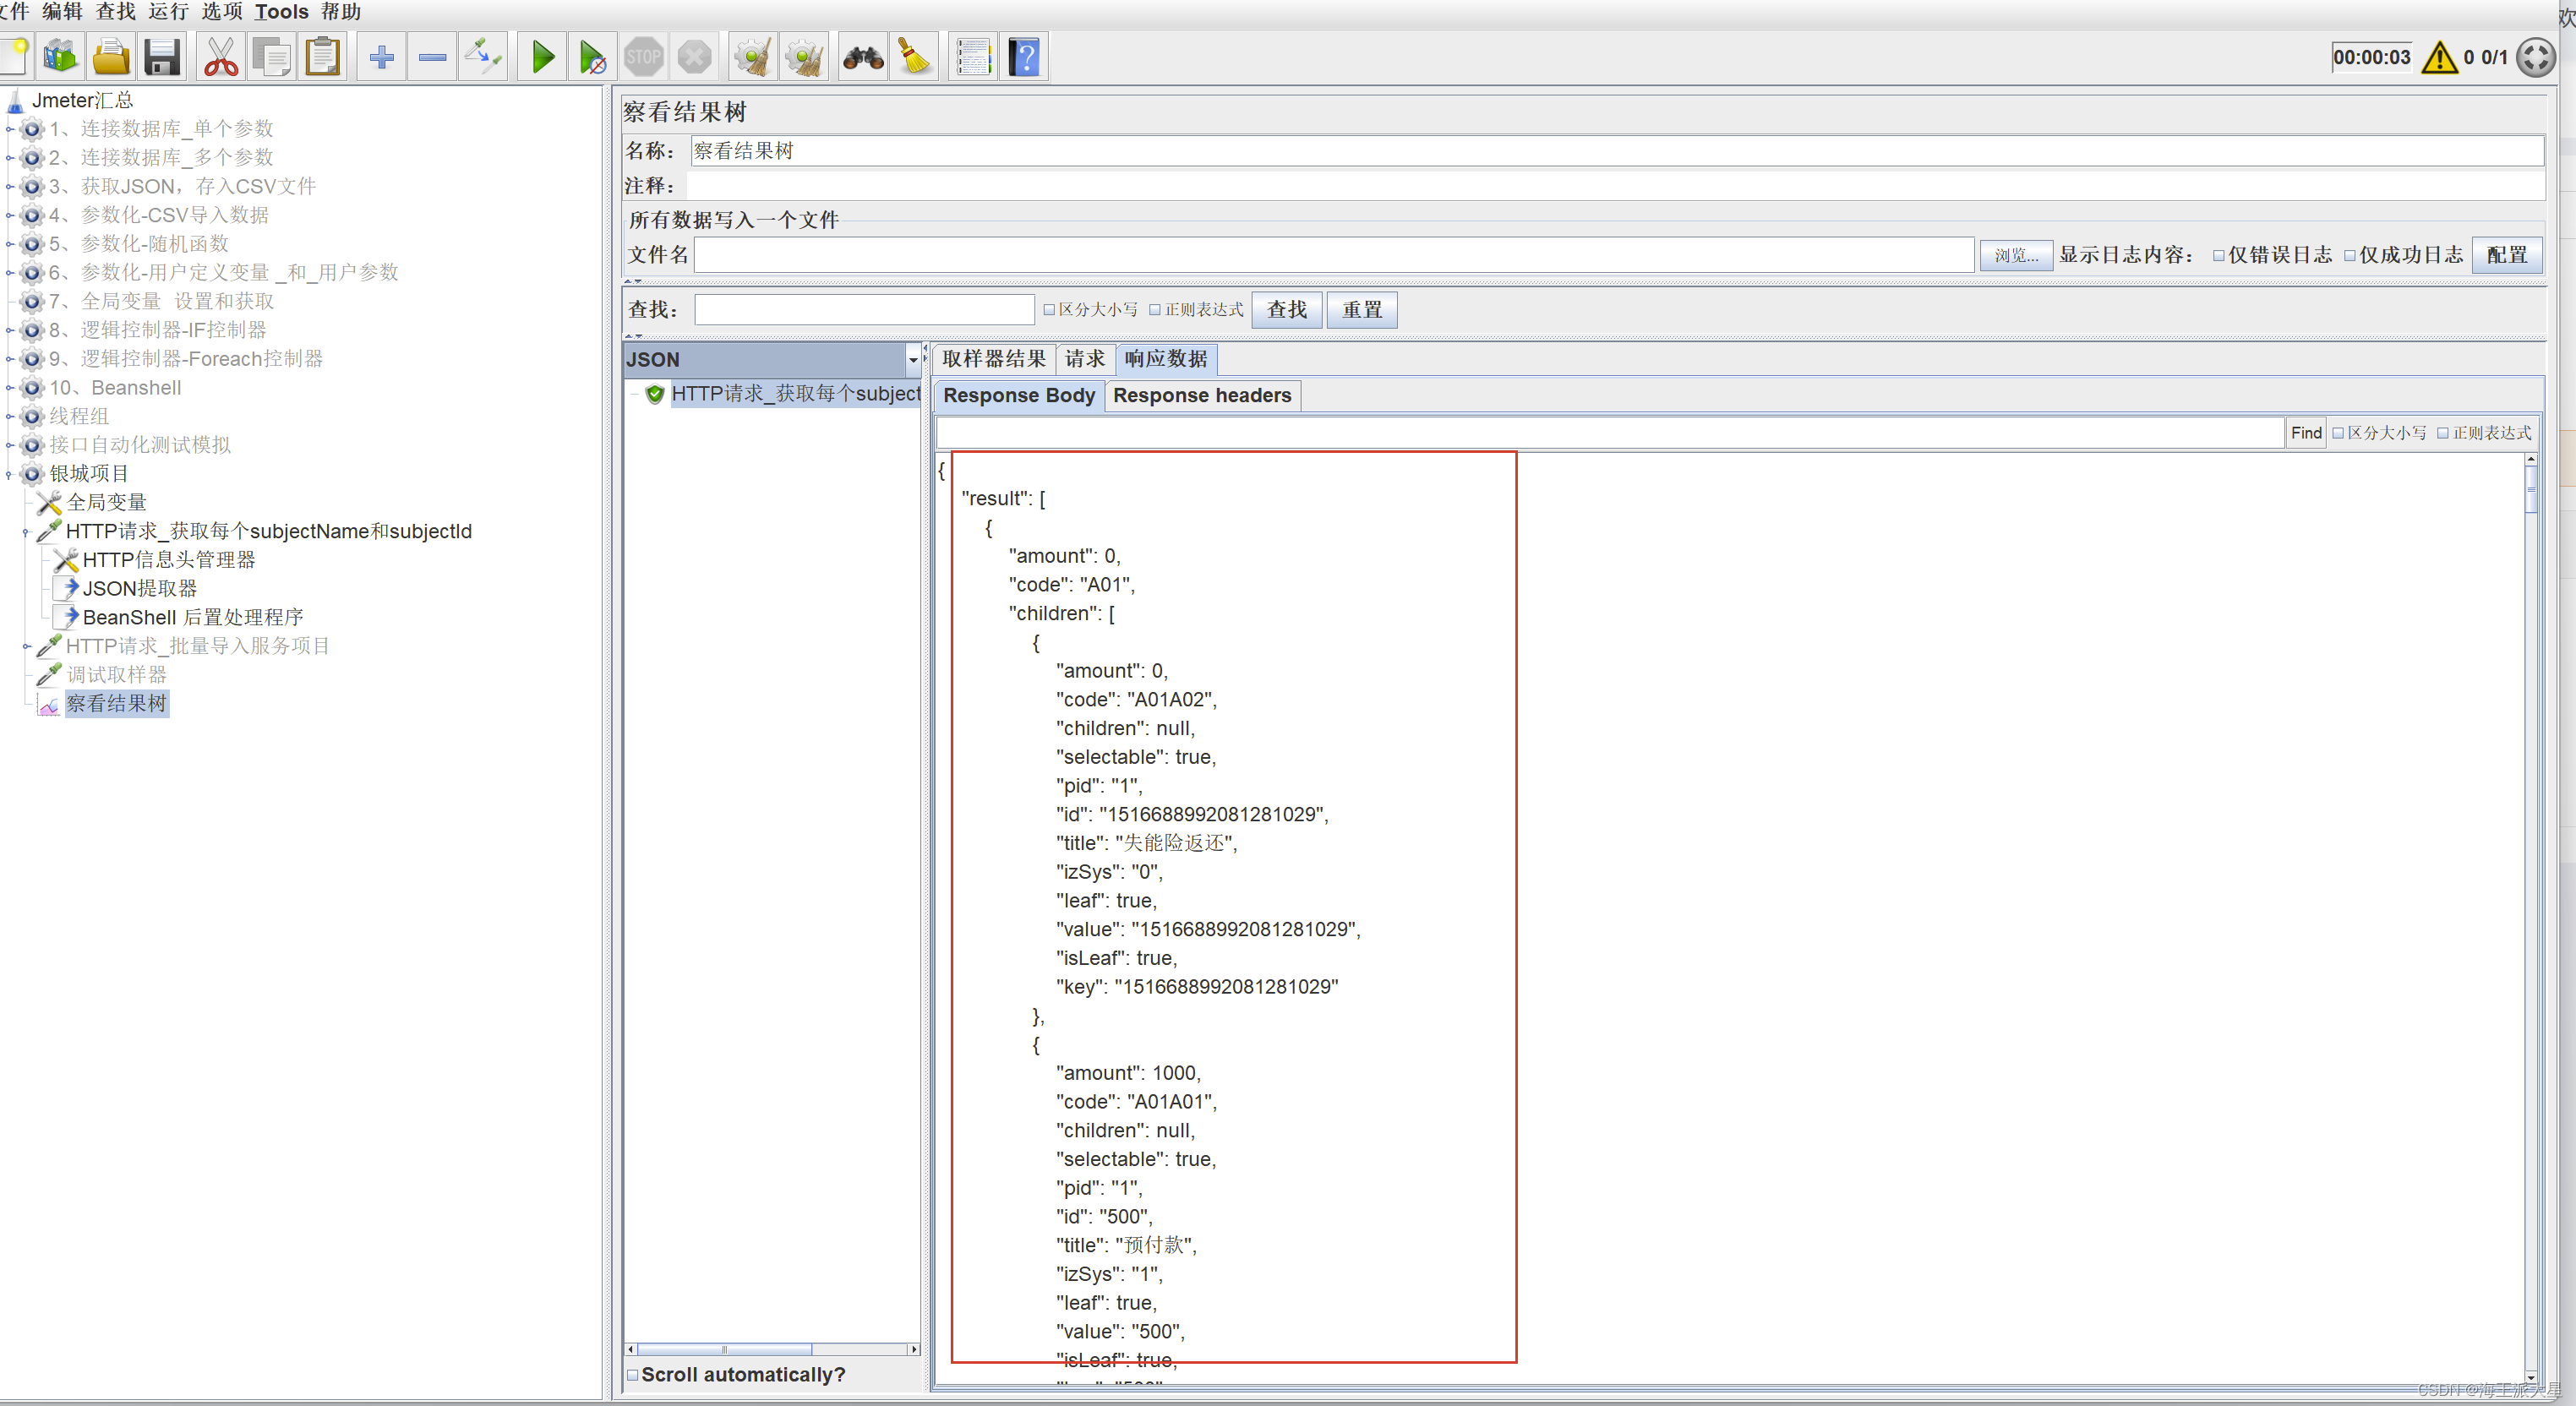Viewport: 2576px width, 1406px height.
Task: Toggle Scroll automatically option
Action: click(633, 1374)
